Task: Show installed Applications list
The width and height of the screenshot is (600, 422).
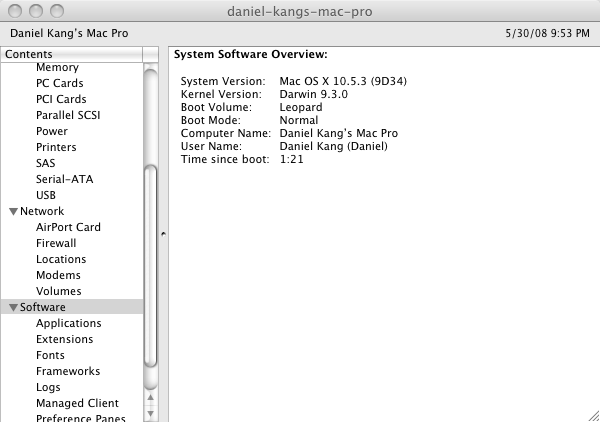Action: pos(69,323)
